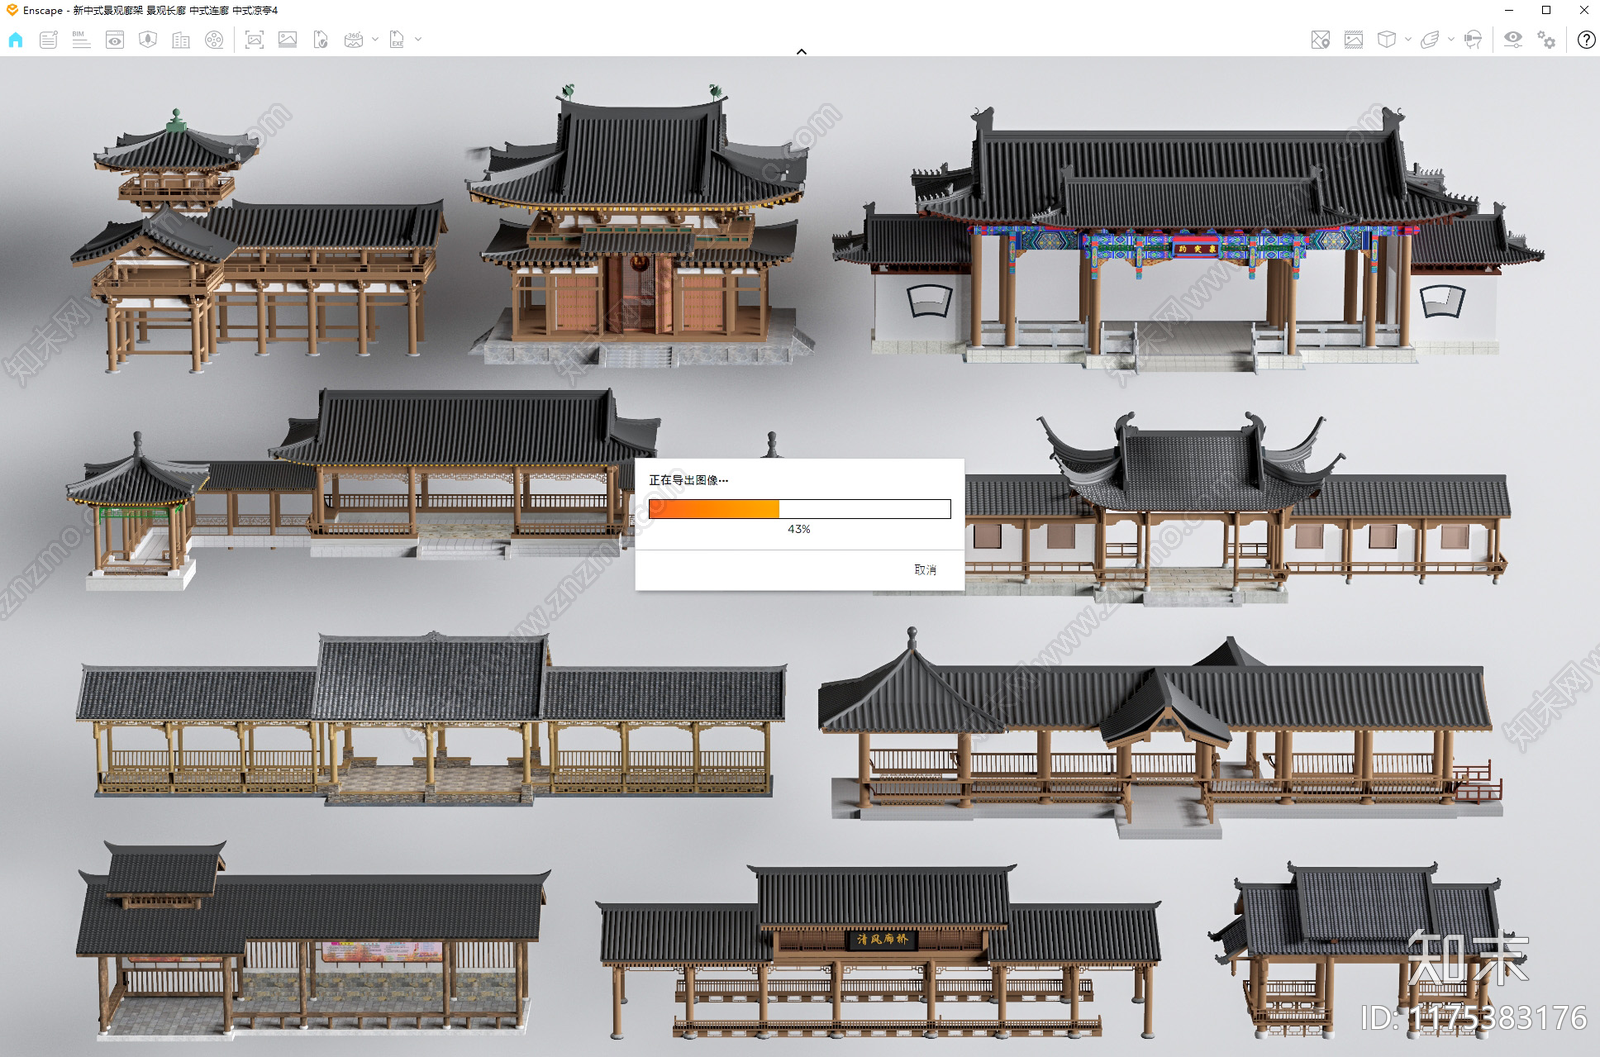Toggle the safe frame image icon
Image resolution: width=1600 pixels, height=1057 pixels.
1354,40
